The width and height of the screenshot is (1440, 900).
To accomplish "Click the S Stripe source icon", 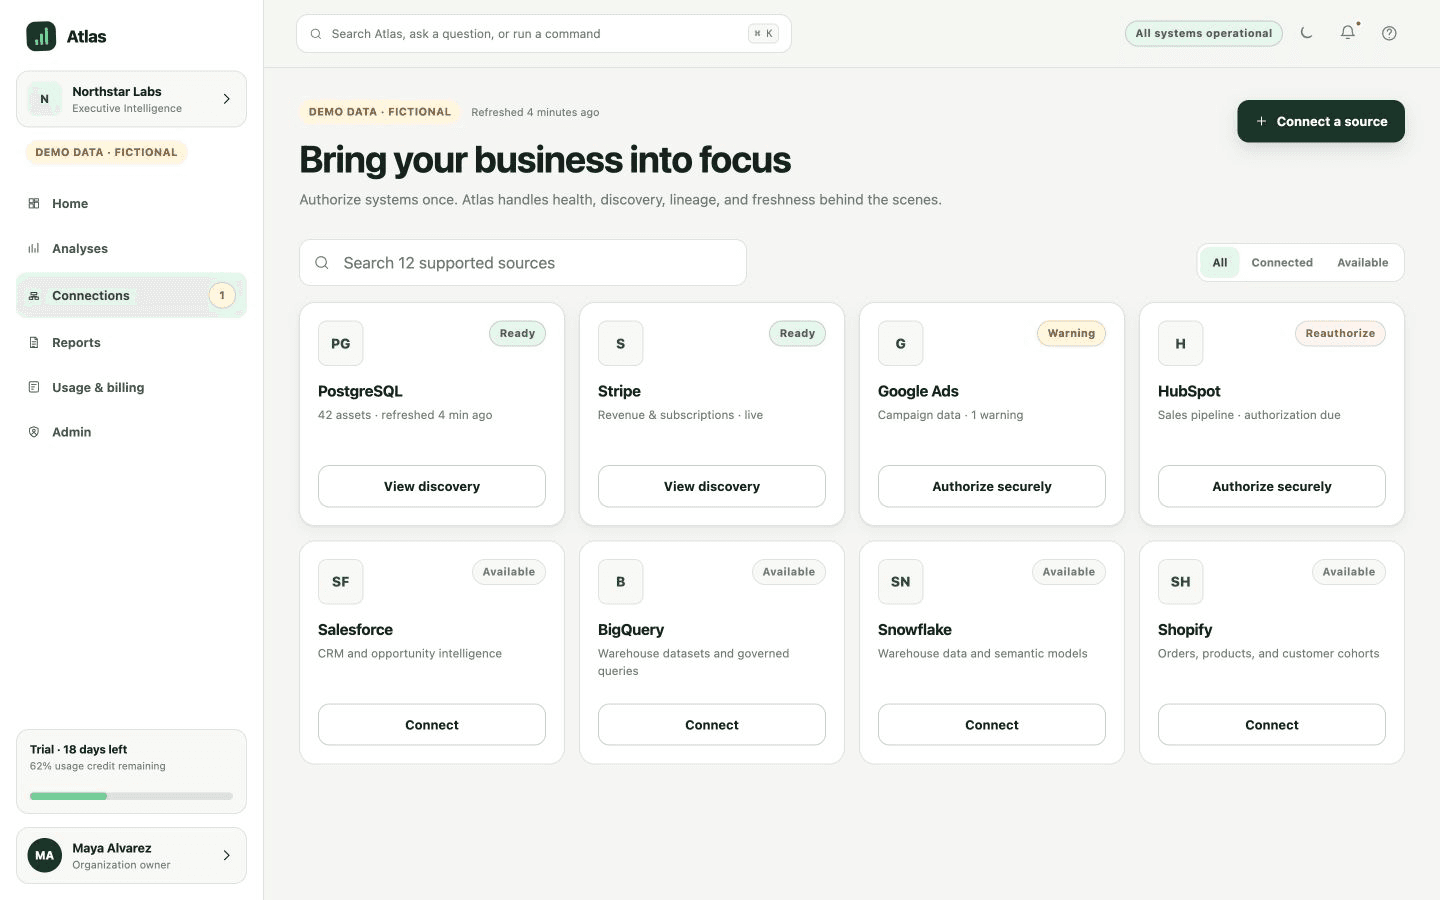I will point(621,343).
